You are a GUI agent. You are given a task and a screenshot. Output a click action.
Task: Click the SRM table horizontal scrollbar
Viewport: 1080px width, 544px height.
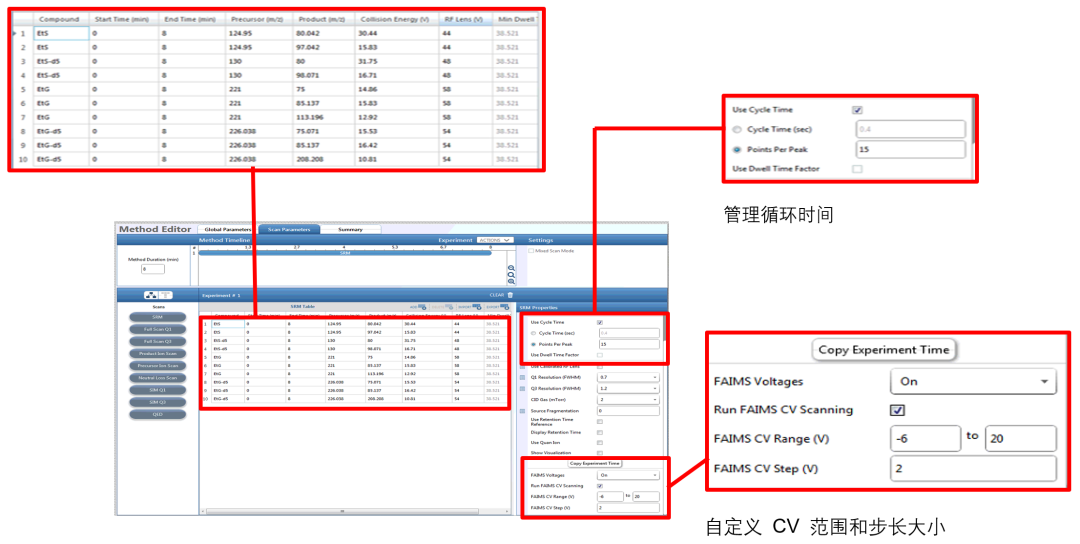[x=342, y=511]
